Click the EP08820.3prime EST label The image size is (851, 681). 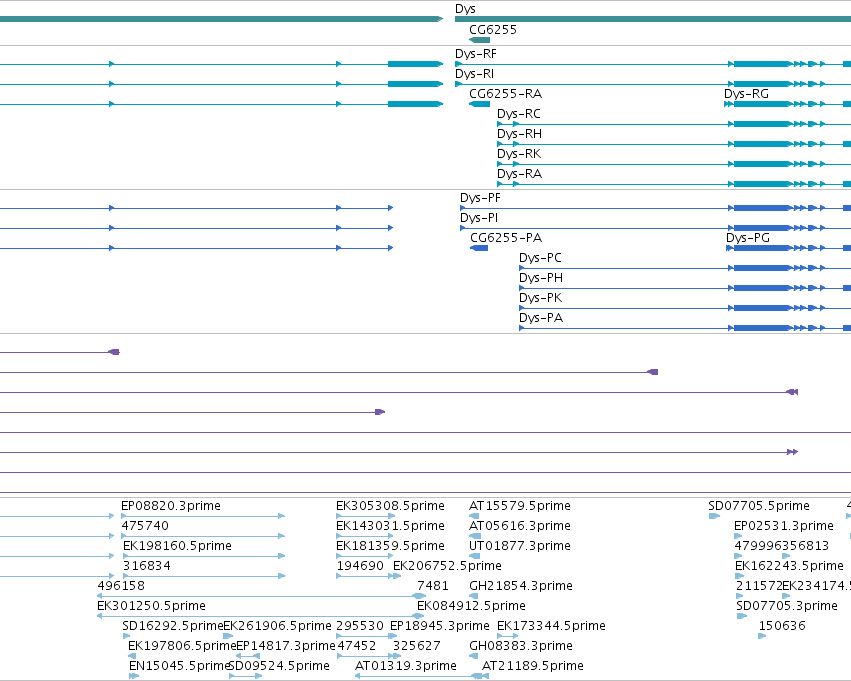(x=171, y=506)
